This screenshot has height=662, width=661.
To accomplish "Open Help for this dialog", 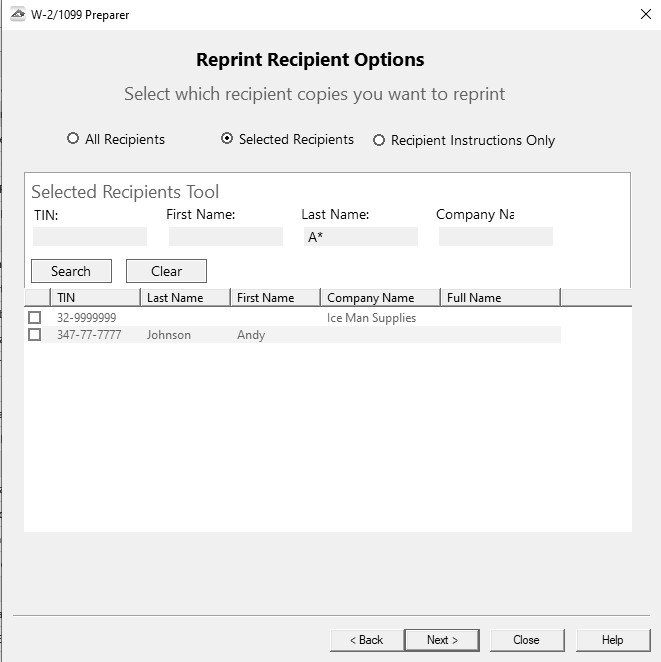I will coord(613,640).
